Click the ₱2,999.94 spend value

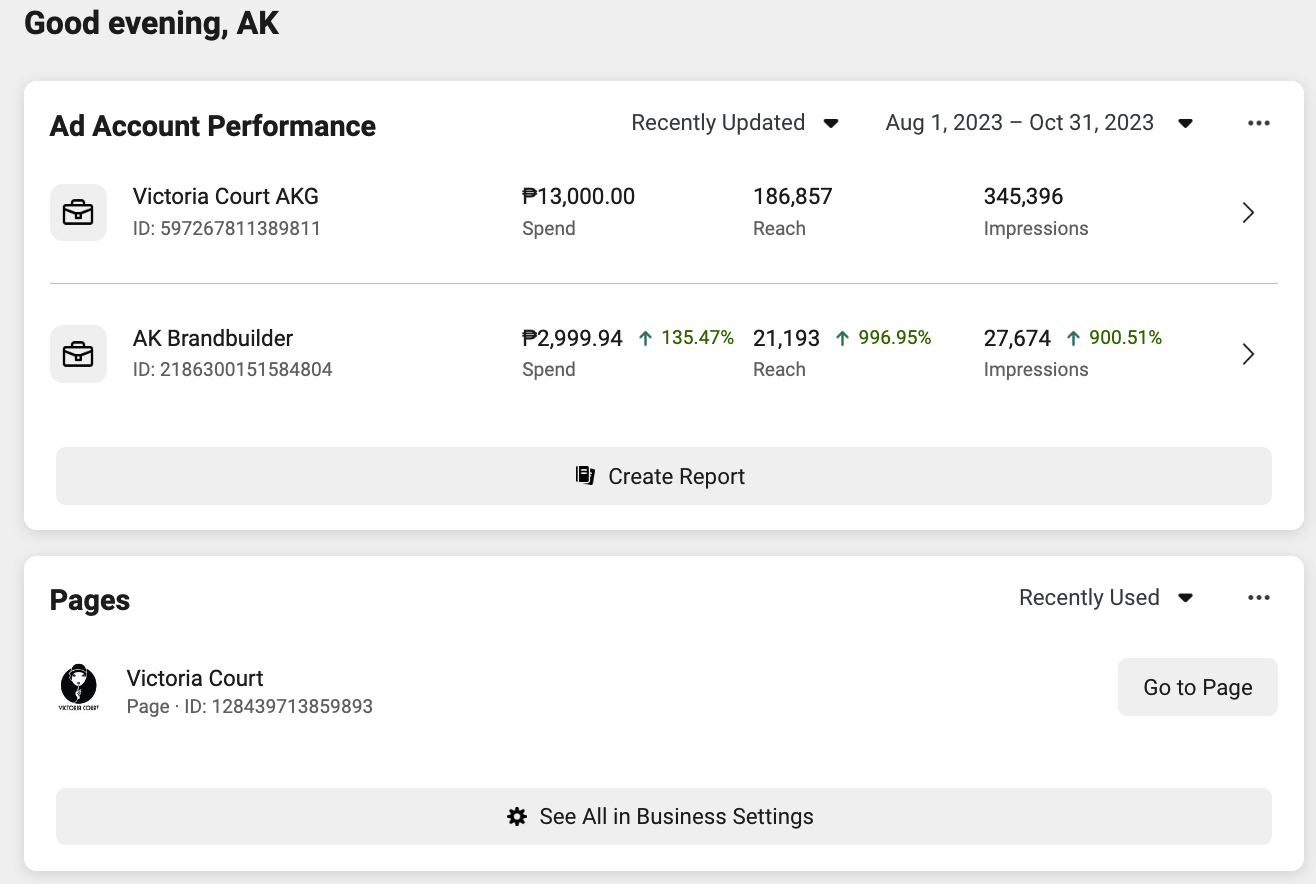[572, 338]
